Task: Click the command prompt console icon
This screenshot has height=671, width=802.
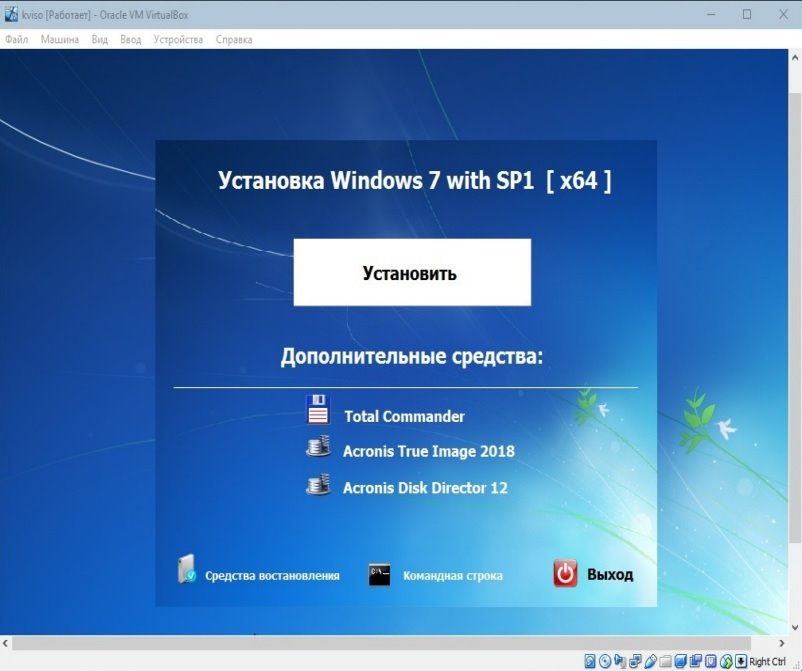Action: (380, 574)
